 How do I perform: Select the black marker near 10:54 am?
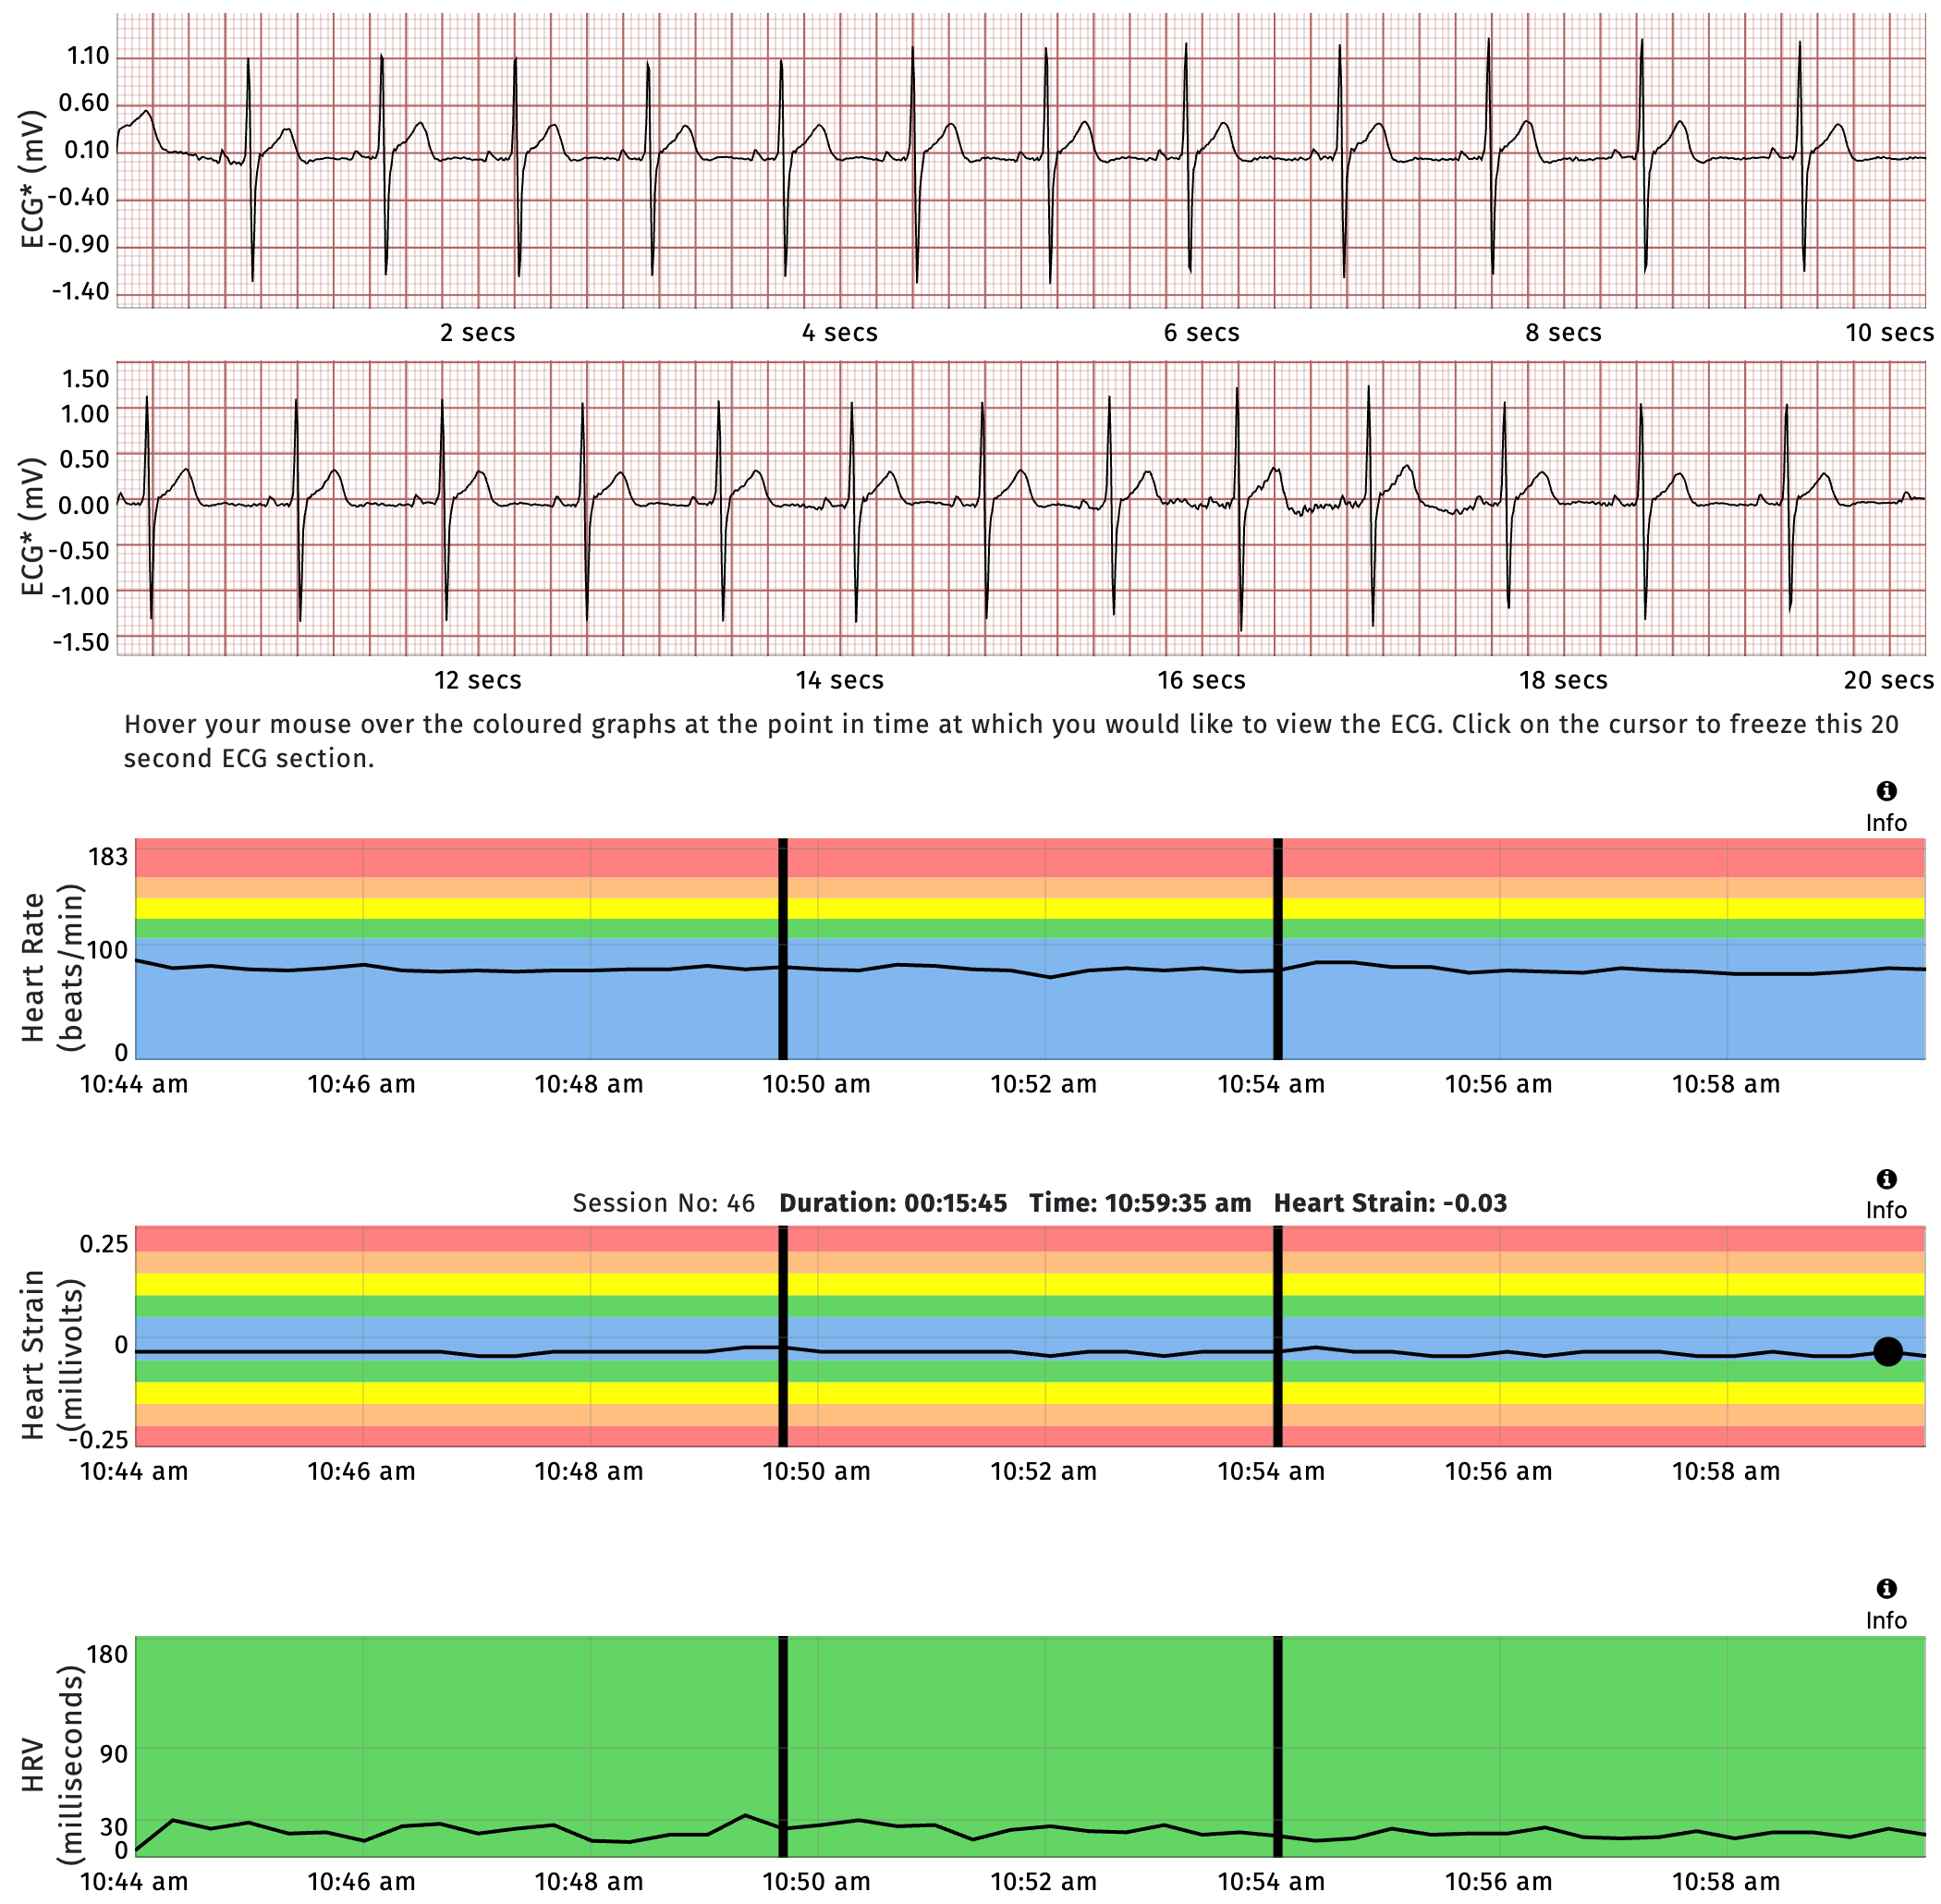(x=1277, y=950)
